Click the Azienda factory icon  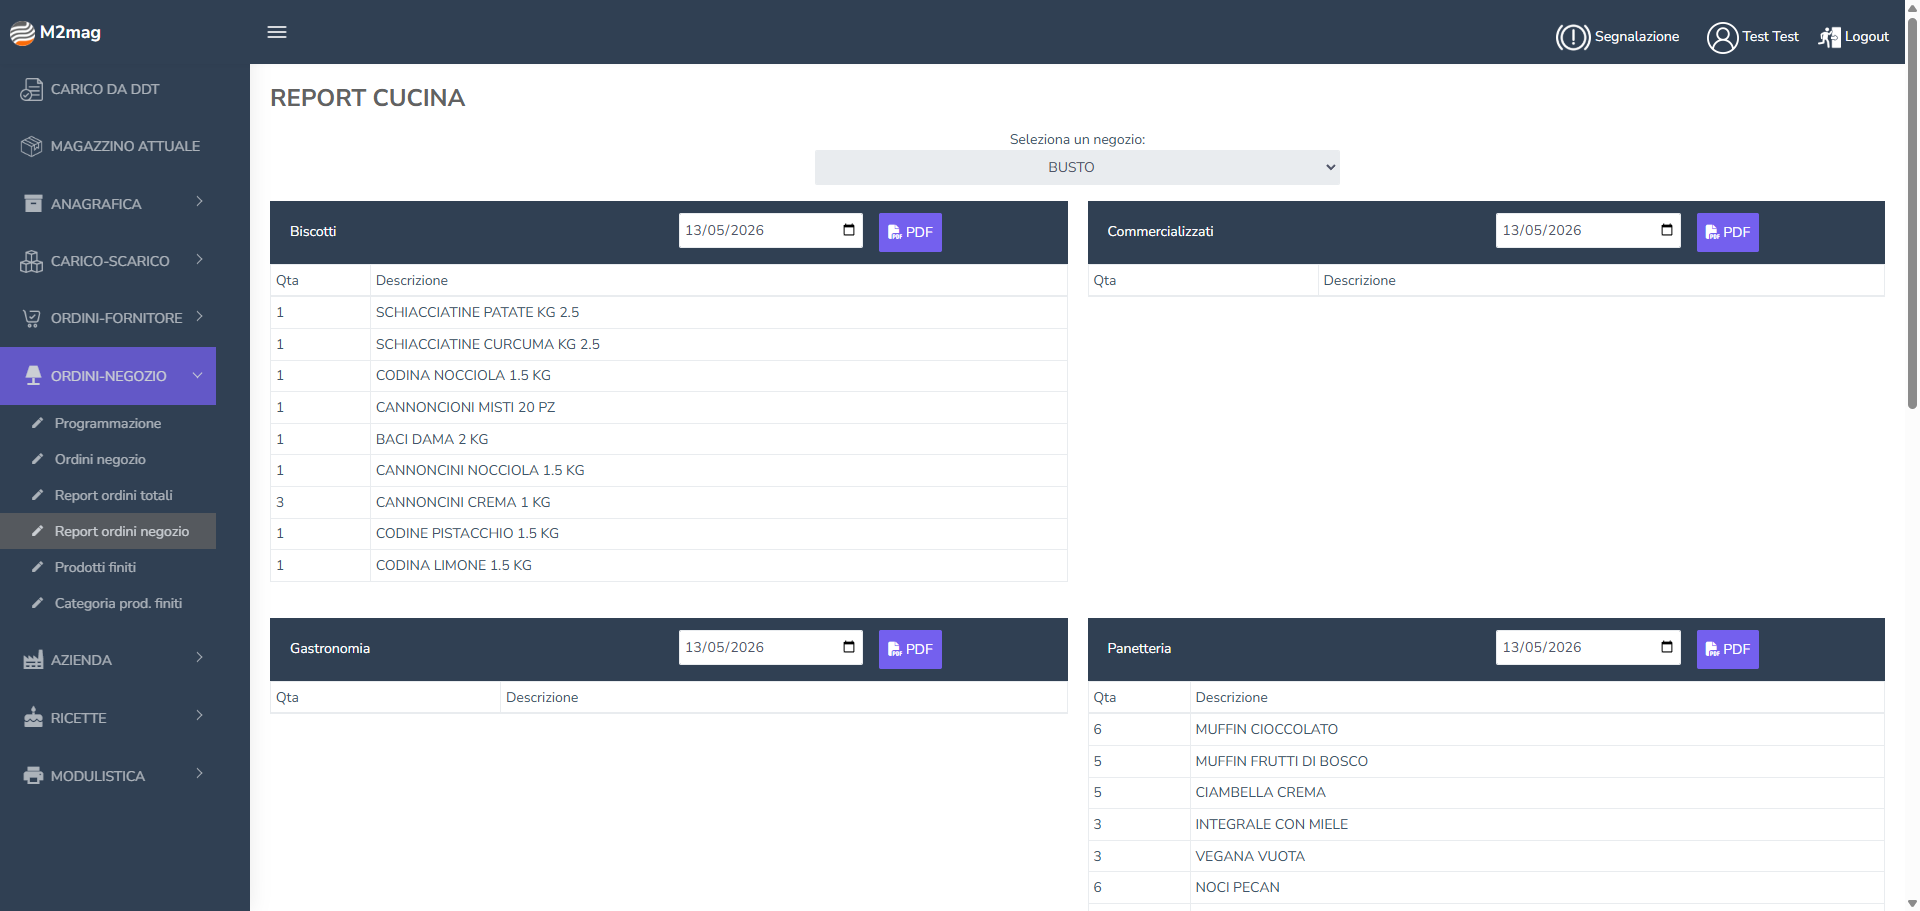(x=33, y=660)
